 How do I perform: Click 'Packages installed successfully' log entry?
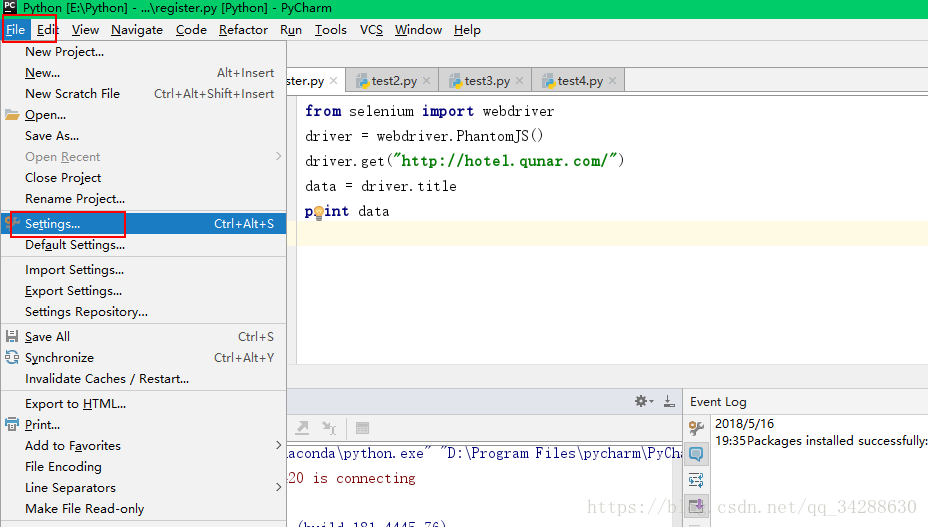(x=821, y=441)
